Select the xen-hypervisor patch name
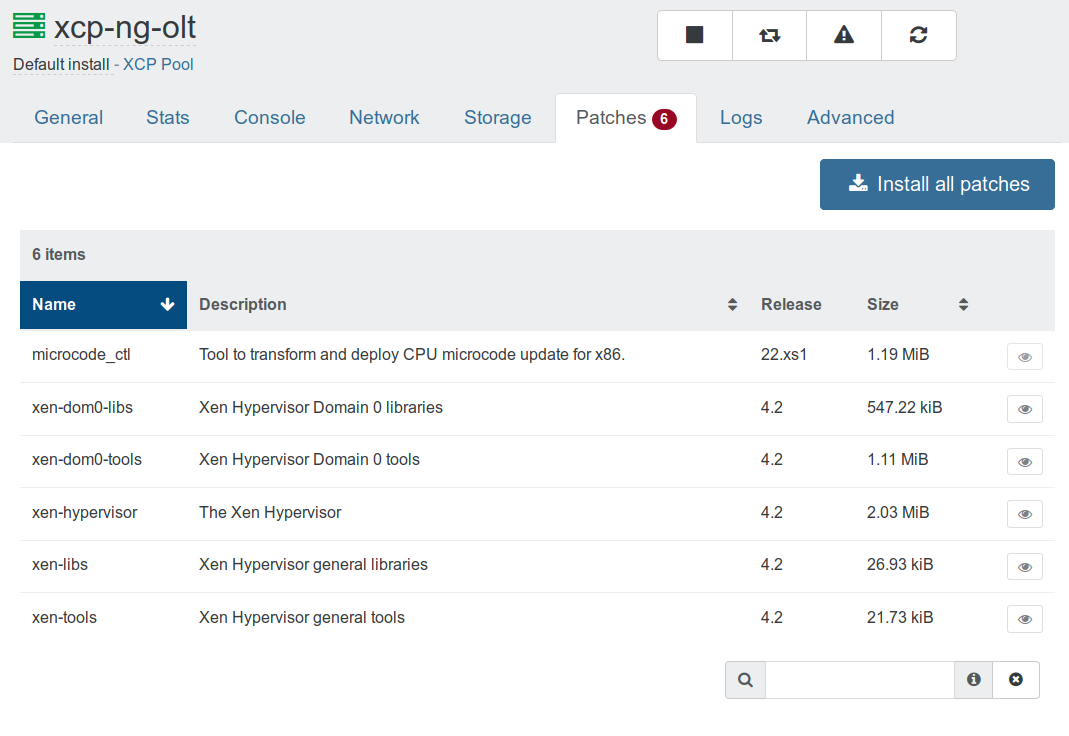 (x=85, y=513)
